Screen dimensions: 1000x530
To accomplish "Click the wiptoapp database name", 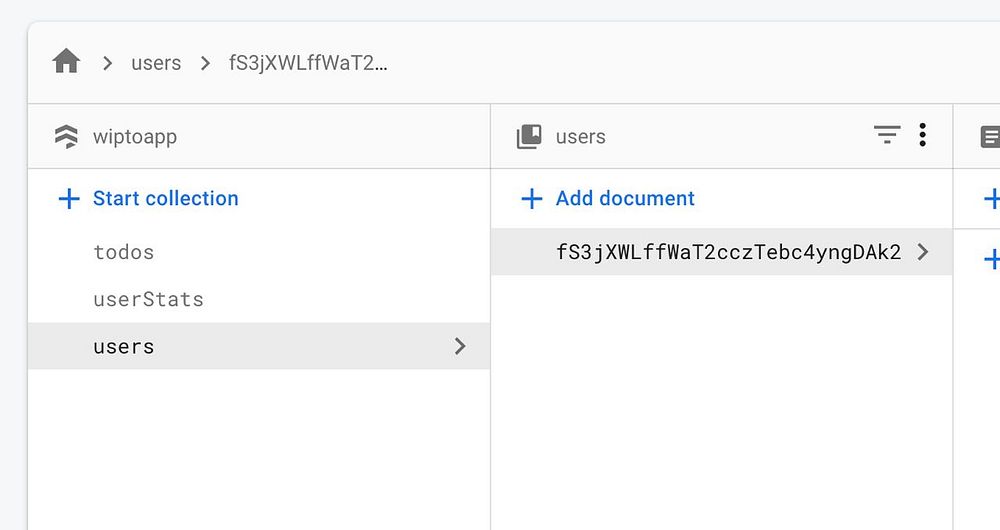I will [135, 137].
